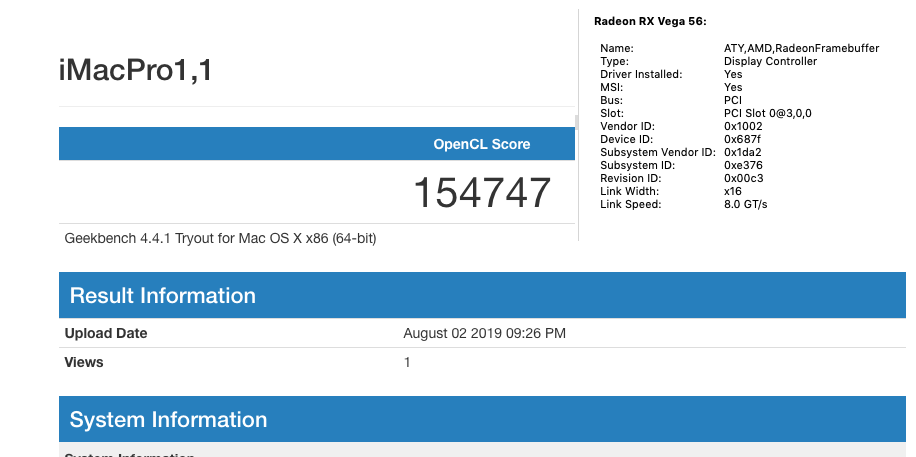This screenshot has width=916, height=457.
Task: Select the Bus value PCI
Action: point(733,101)
